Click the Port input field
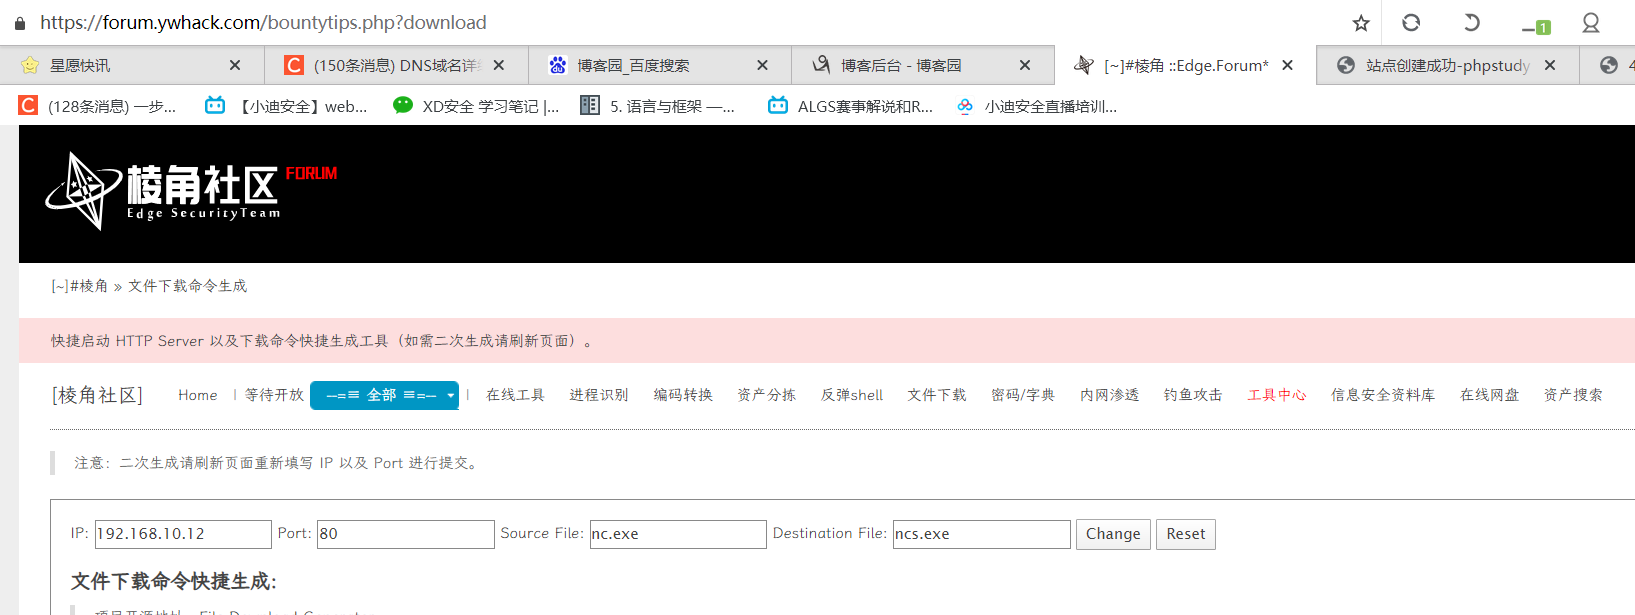Image resolution: width=1635 pixels, height=615 pixels. coord(405,534)
